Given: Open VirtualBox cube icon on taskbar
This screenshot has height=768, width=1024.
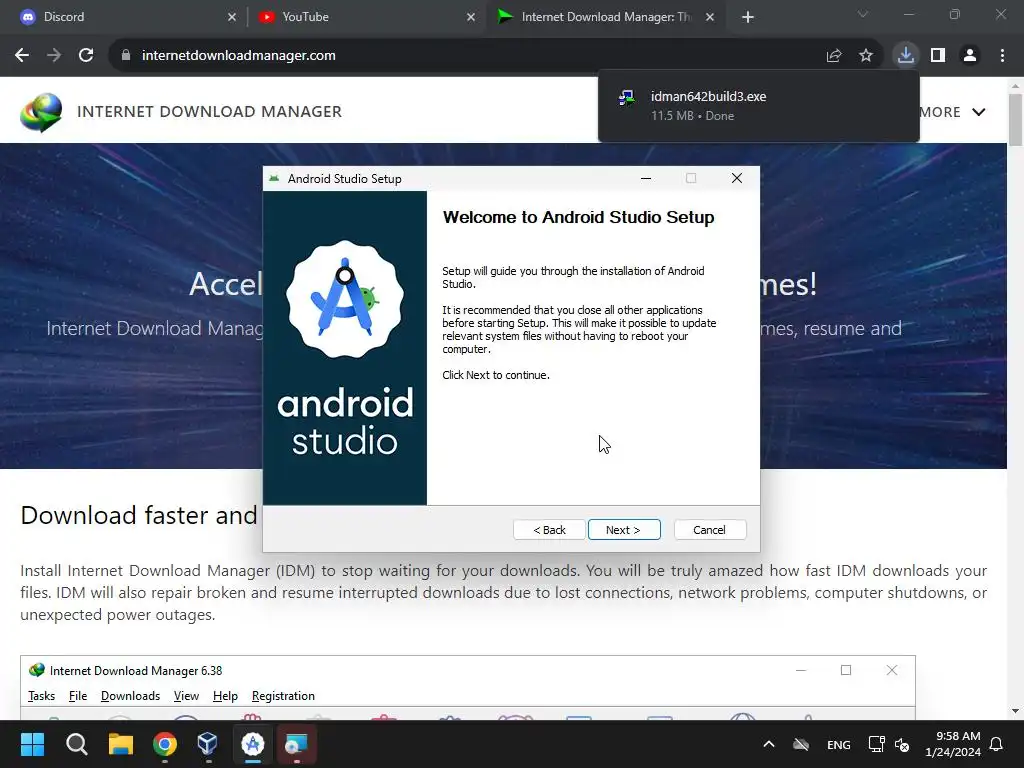Looking at the screenshot, I should (x=208, y=744).
